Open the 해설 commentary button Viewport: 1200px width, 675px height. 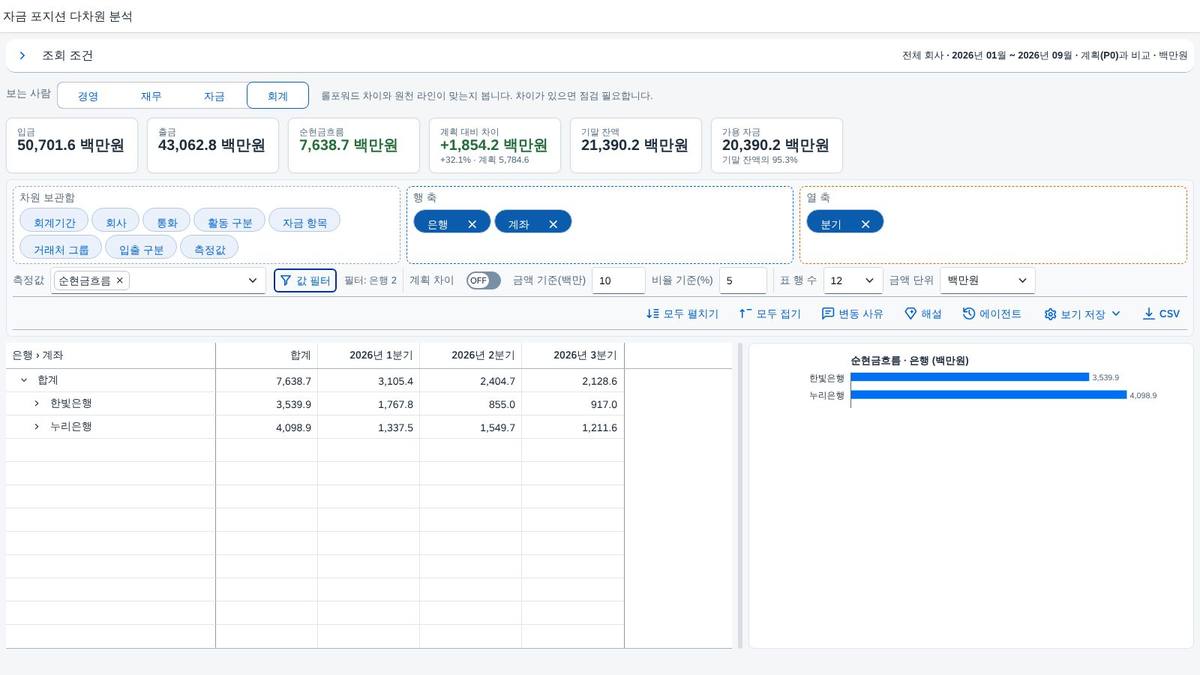pos(923,314)
